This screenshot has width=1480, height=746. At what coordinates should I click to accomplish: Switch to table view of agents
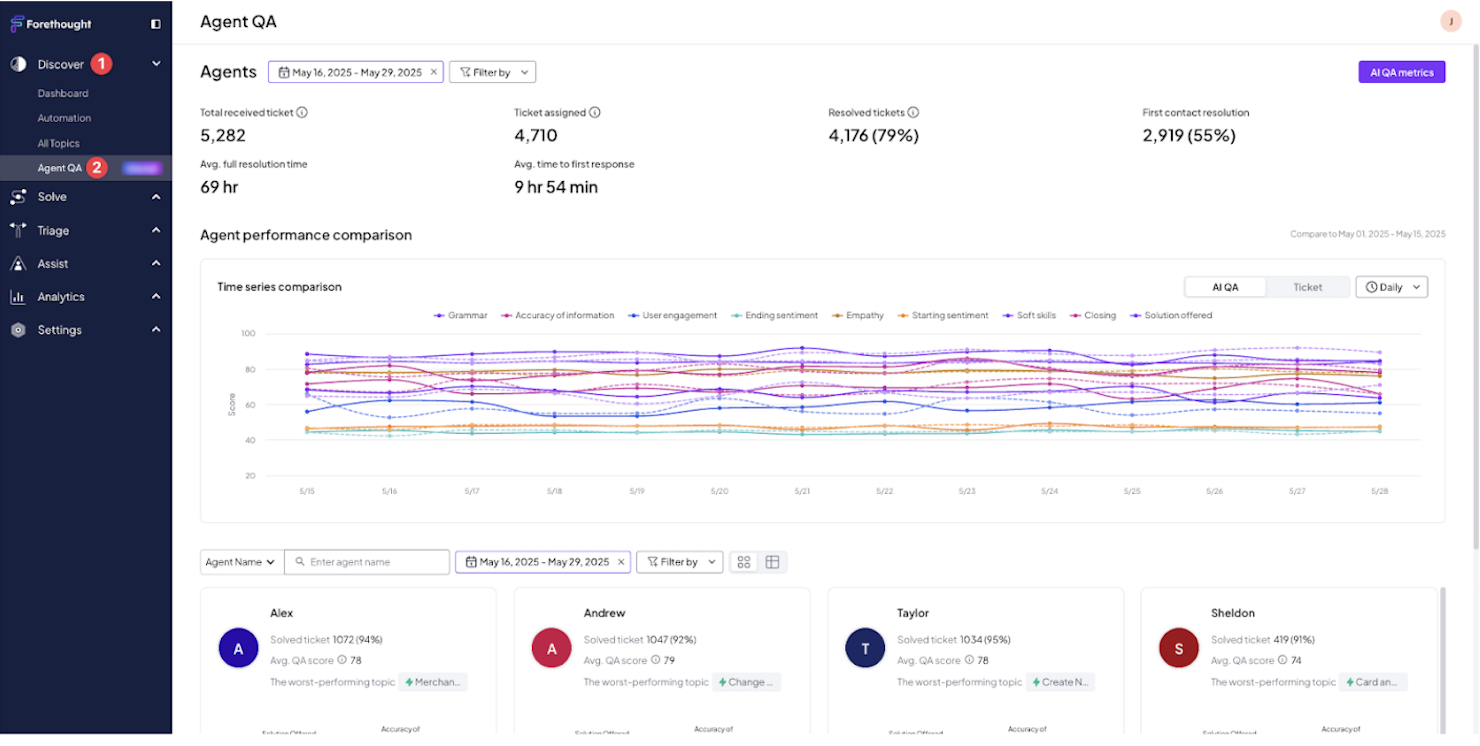coord(772,561)
